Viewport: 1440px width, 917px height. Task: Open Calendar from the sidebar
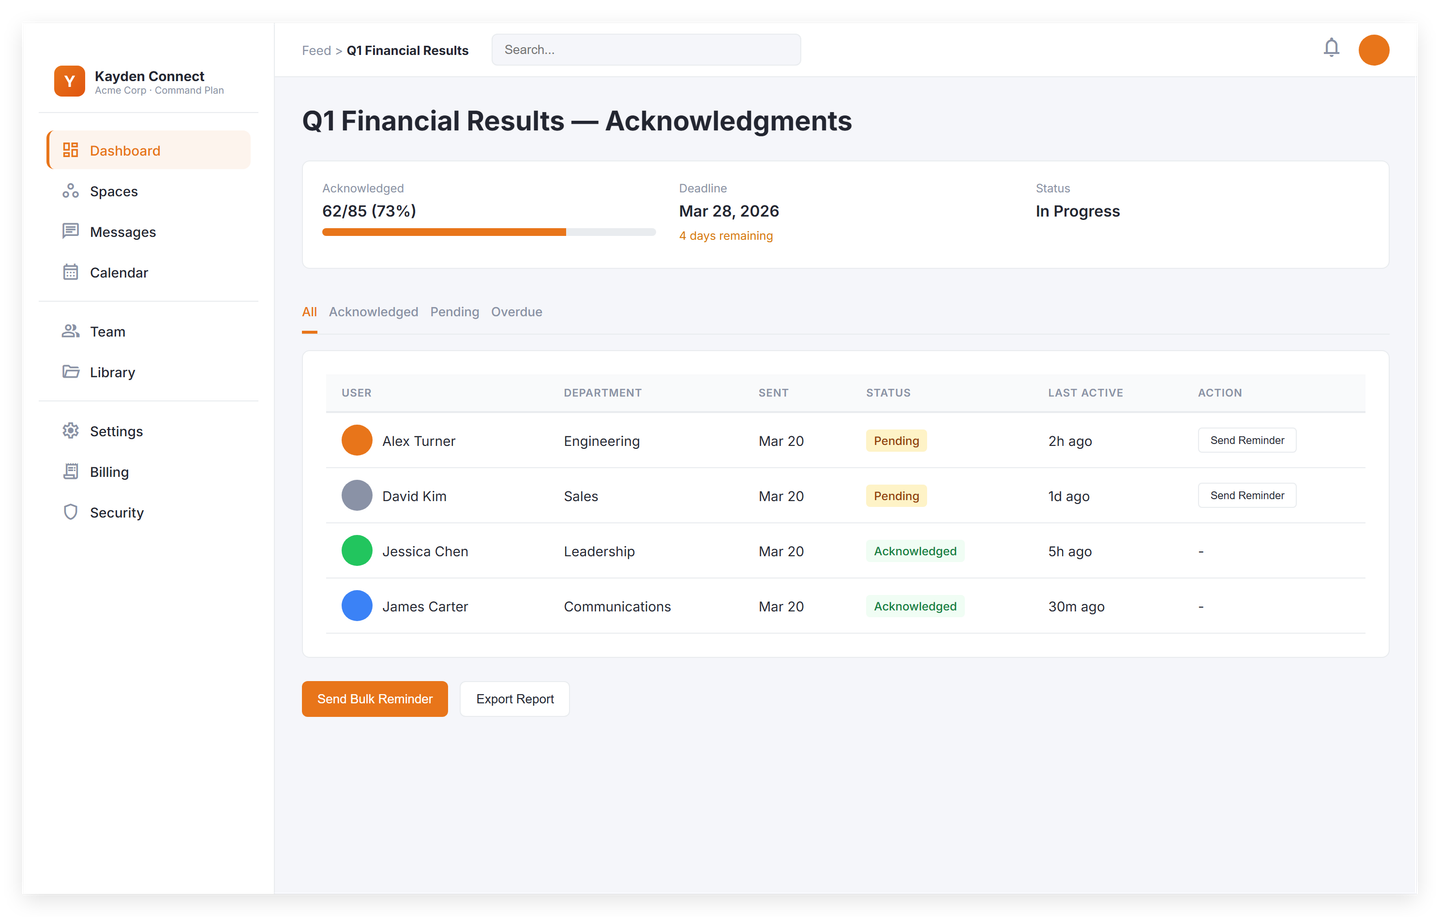point(149,272)
